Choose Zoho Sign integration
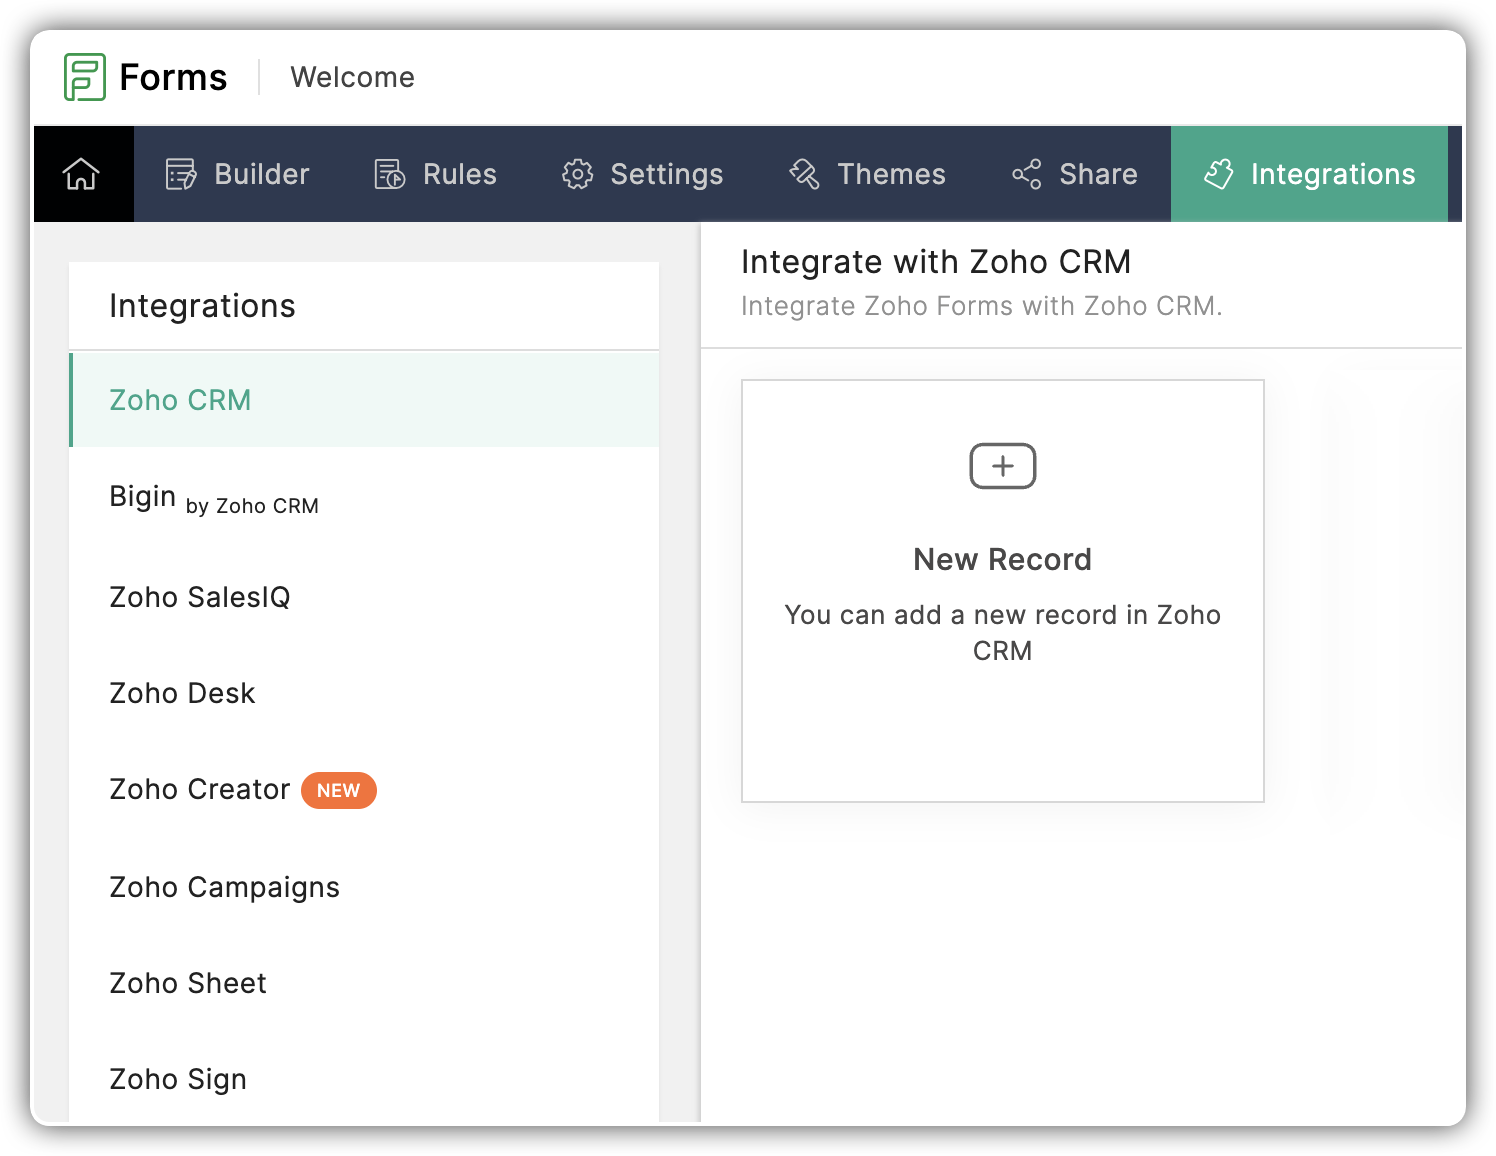This screenshot has width=1496, height=1156. coord(178,1079)
